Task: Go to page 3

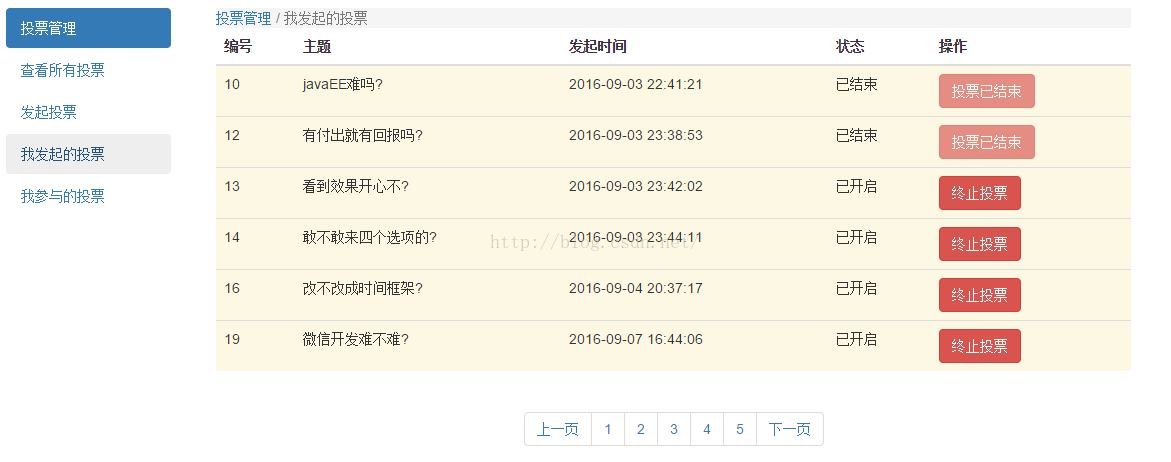Action: tap(674, 429)
